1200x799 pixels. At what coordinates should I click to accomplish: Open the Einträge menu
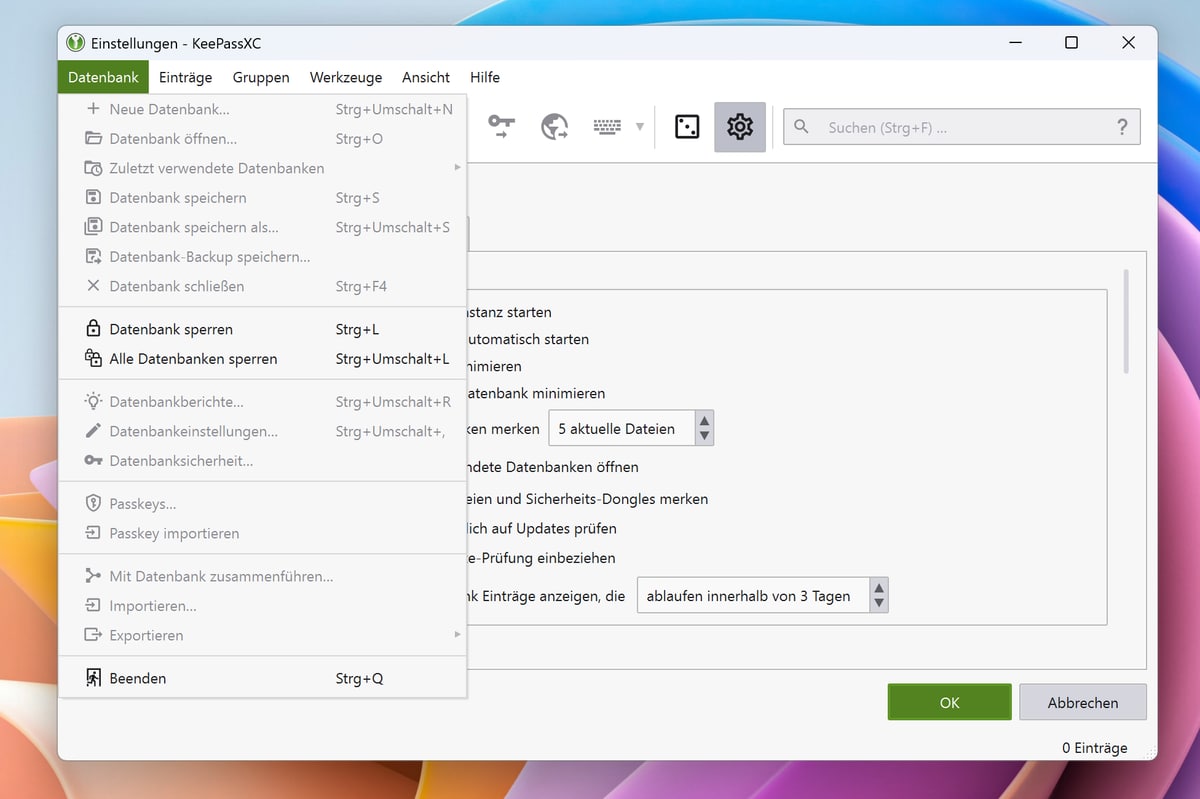coord(185,77)
